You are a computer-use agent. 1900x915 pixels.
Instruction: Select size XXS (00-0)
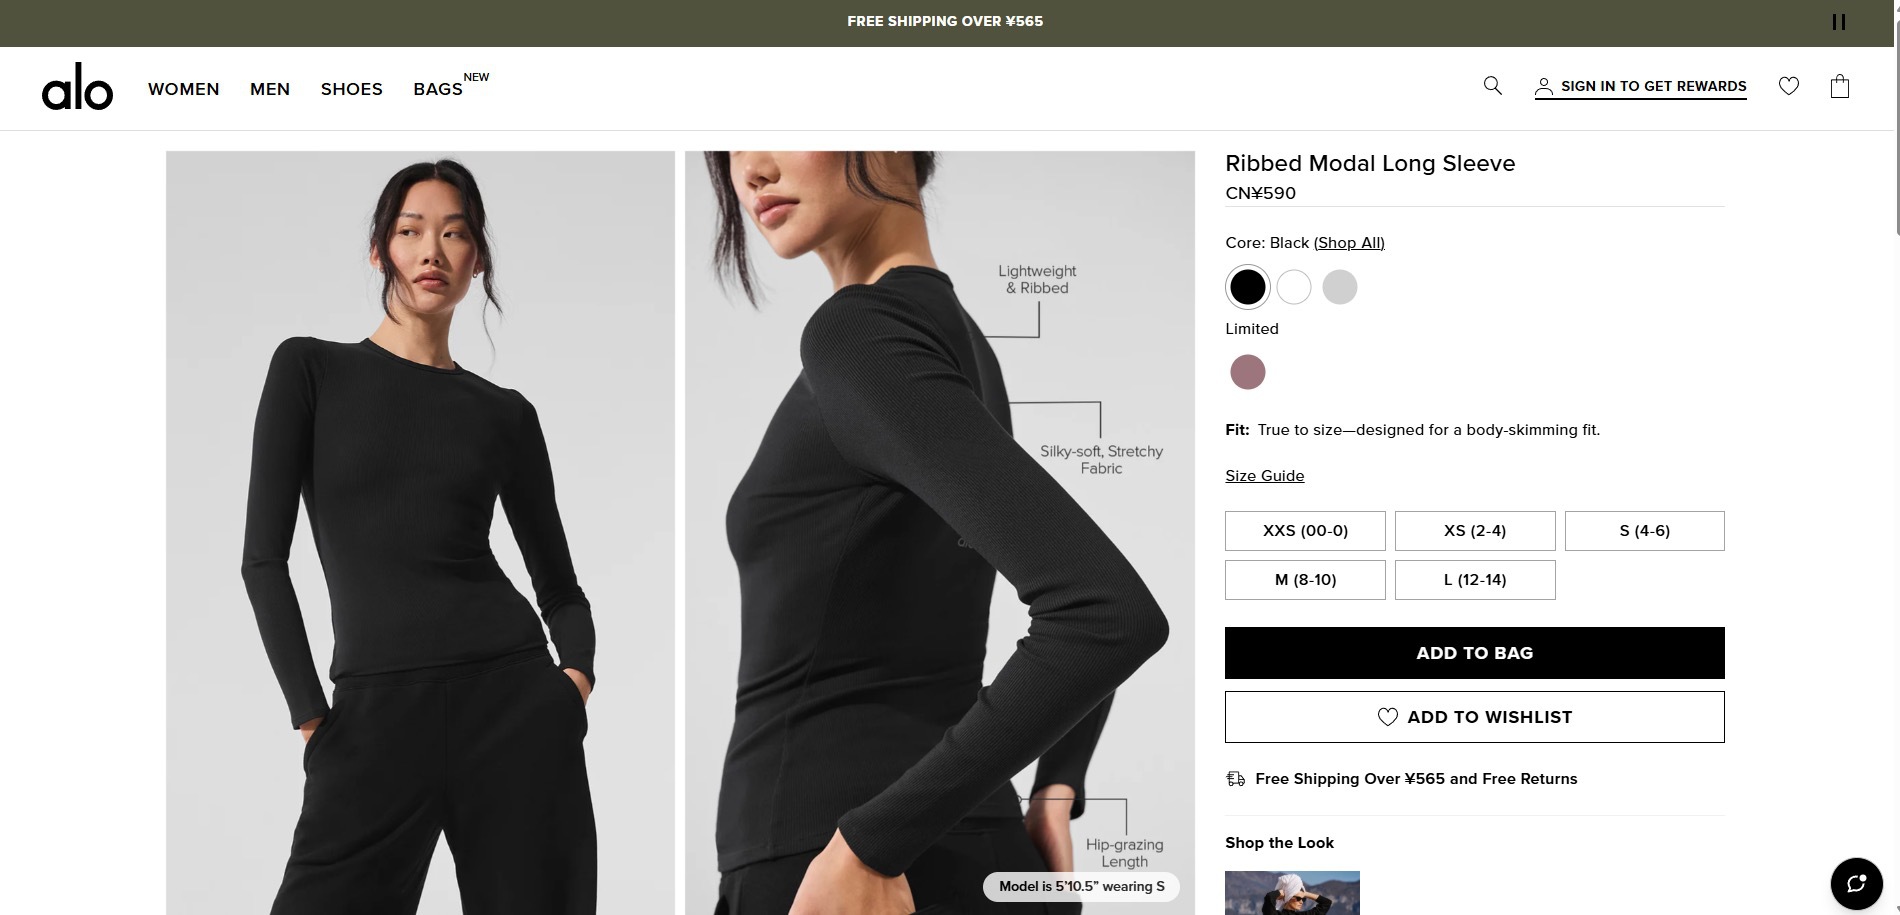click(x=1305, y=531)
